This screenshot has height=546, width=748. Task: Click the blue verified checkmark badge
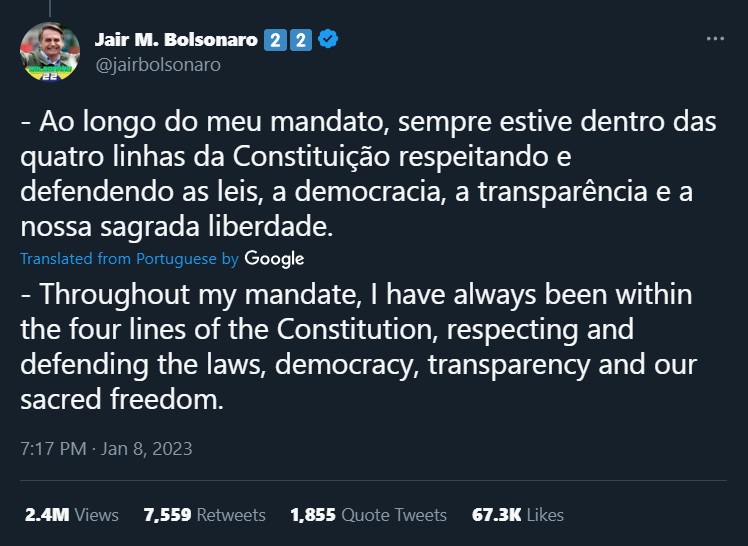pyautogui.click(x=328, y=39)
